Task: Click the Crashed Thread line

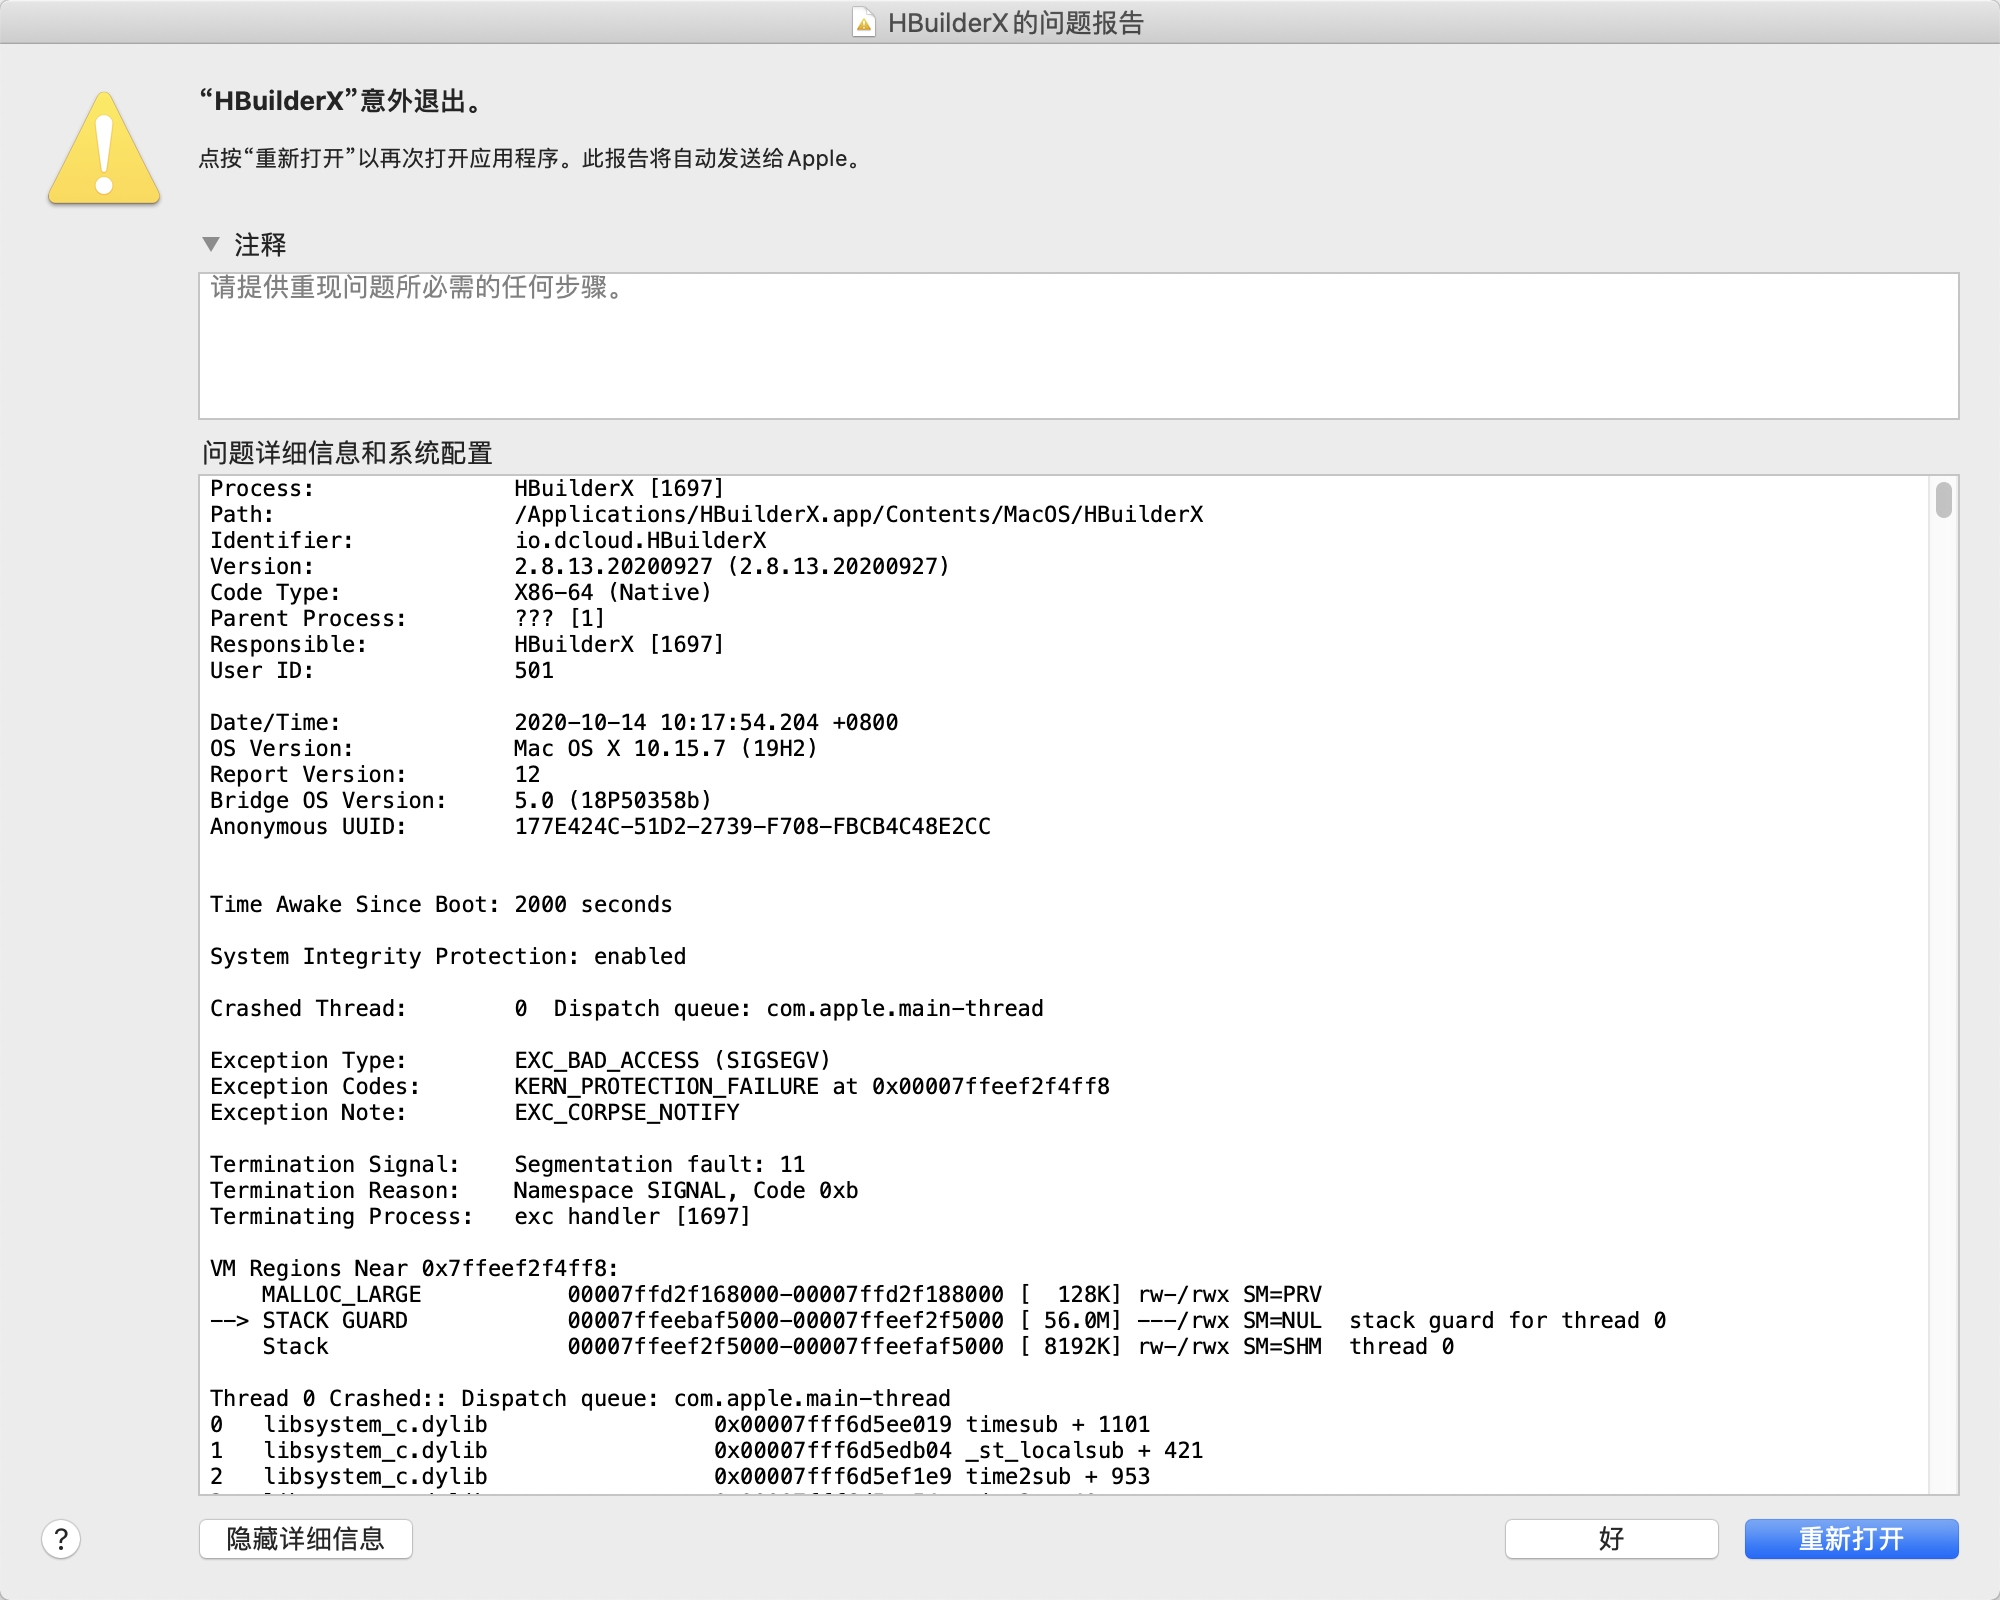Action: click(626, 1008)
